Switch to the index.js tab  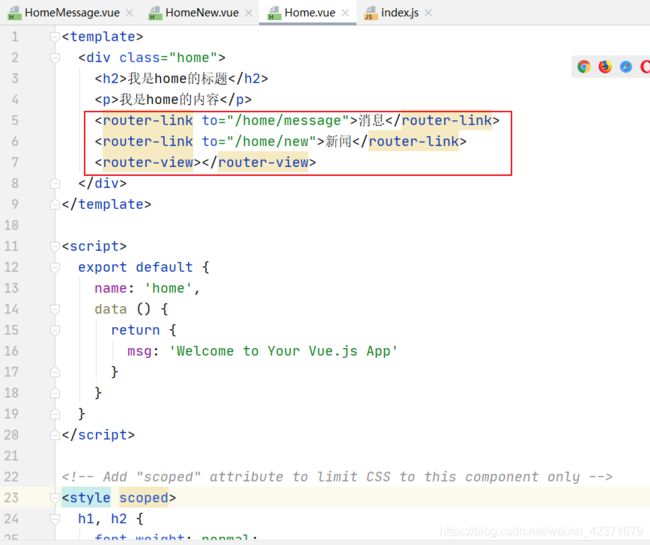point(399,13)
